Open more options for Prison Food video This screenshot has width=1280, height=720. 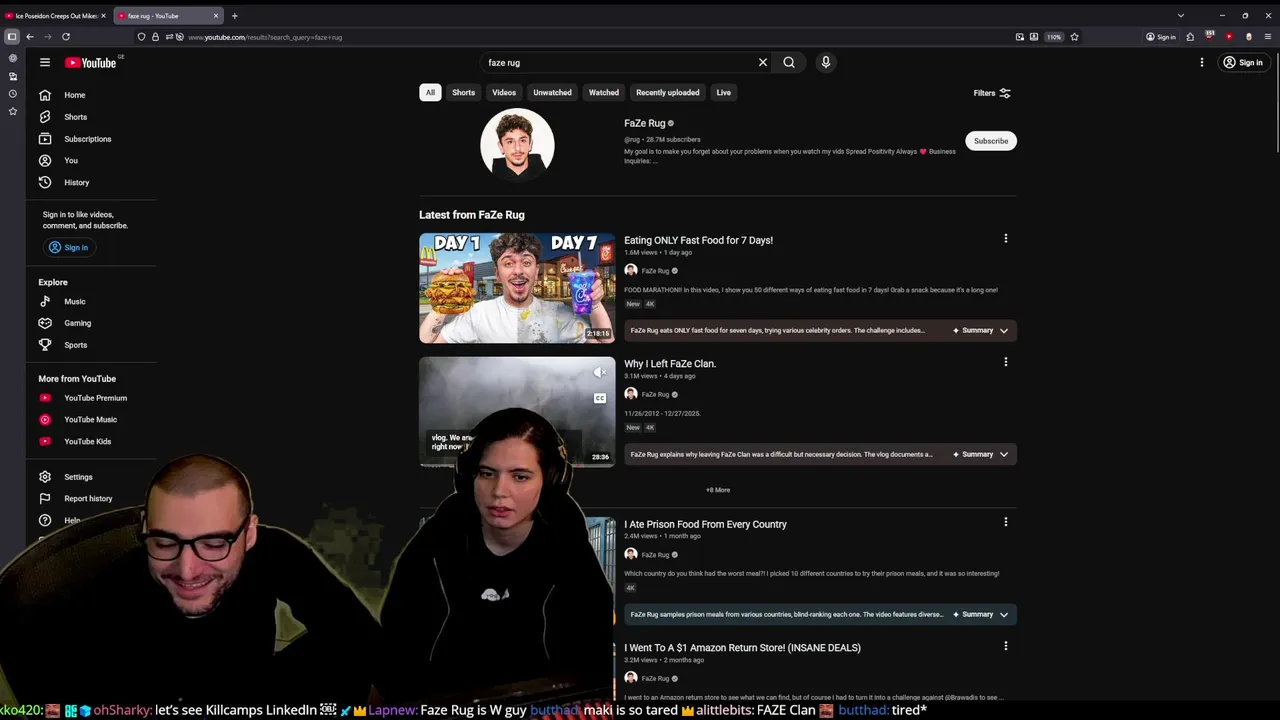pos(1006,522)
